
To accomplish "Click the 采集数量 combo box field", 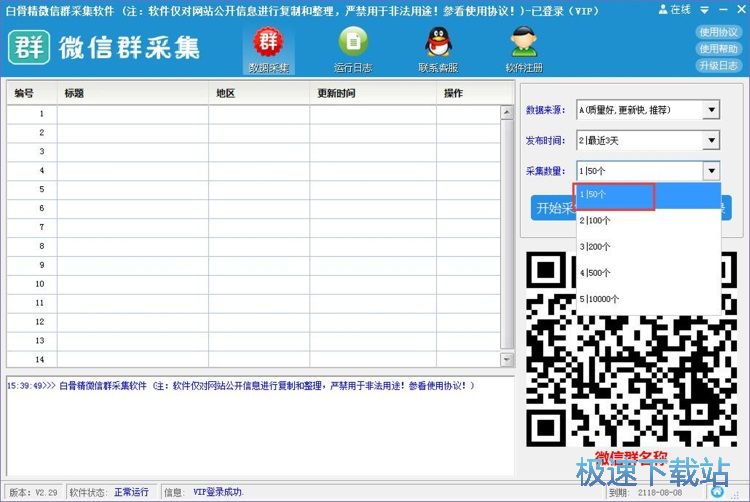I will [x=648, y=171].
